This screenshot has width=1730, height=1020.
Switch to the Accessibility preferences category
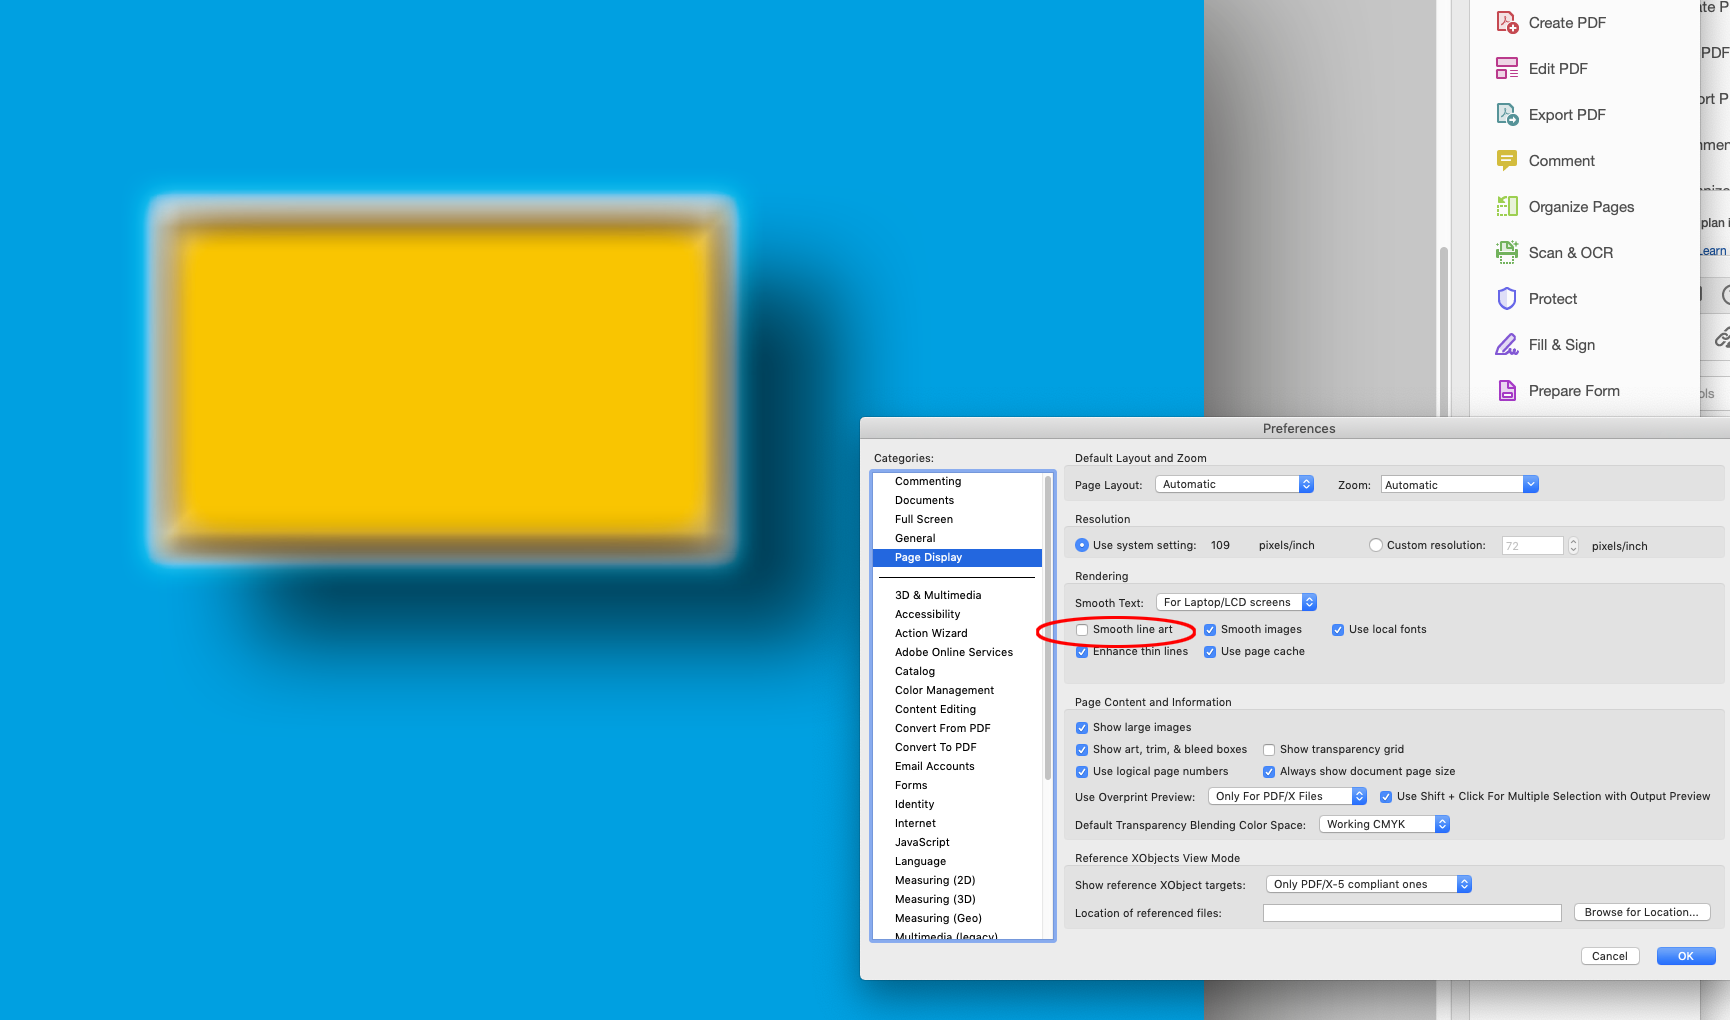coord(927,614)
